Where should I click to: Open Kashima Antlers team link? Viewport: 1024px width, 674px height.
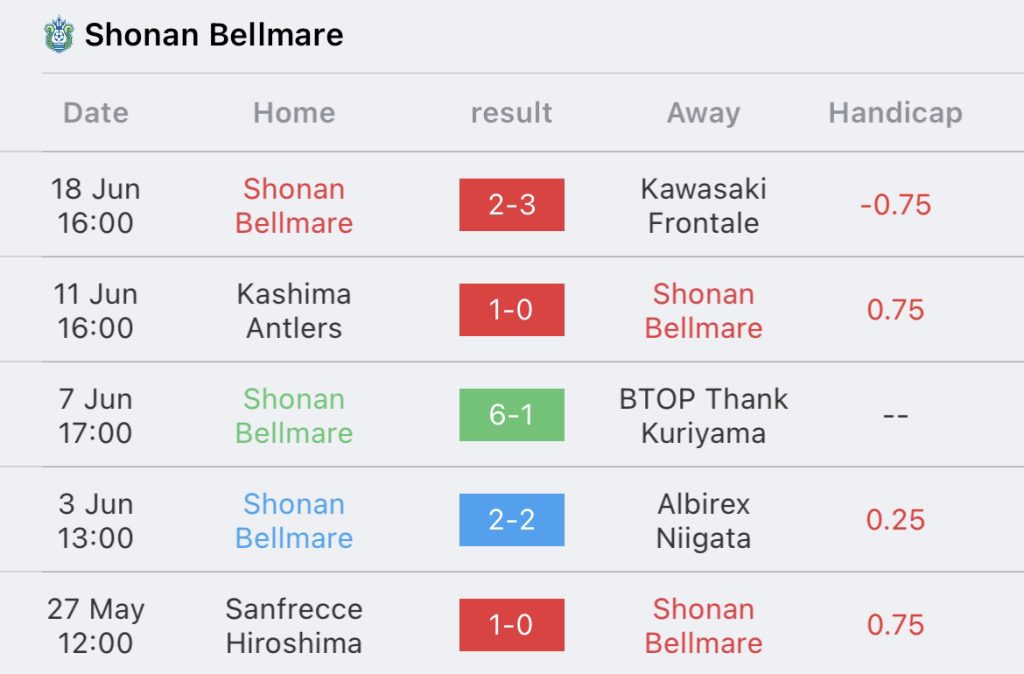(294, 311)
